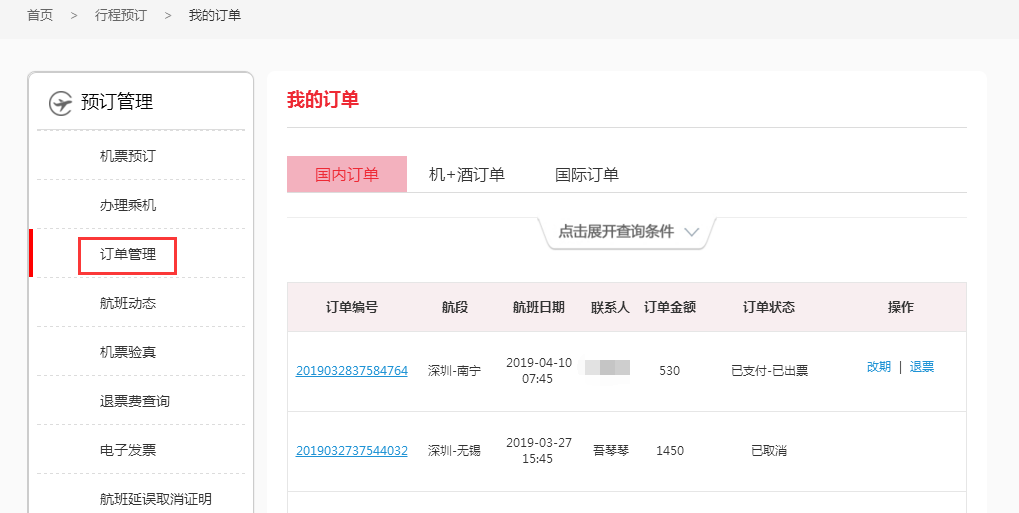Viewport: 1019px width, 513px height.
Task: Open the 国际订单 tab
Action: tap(587, 174)
